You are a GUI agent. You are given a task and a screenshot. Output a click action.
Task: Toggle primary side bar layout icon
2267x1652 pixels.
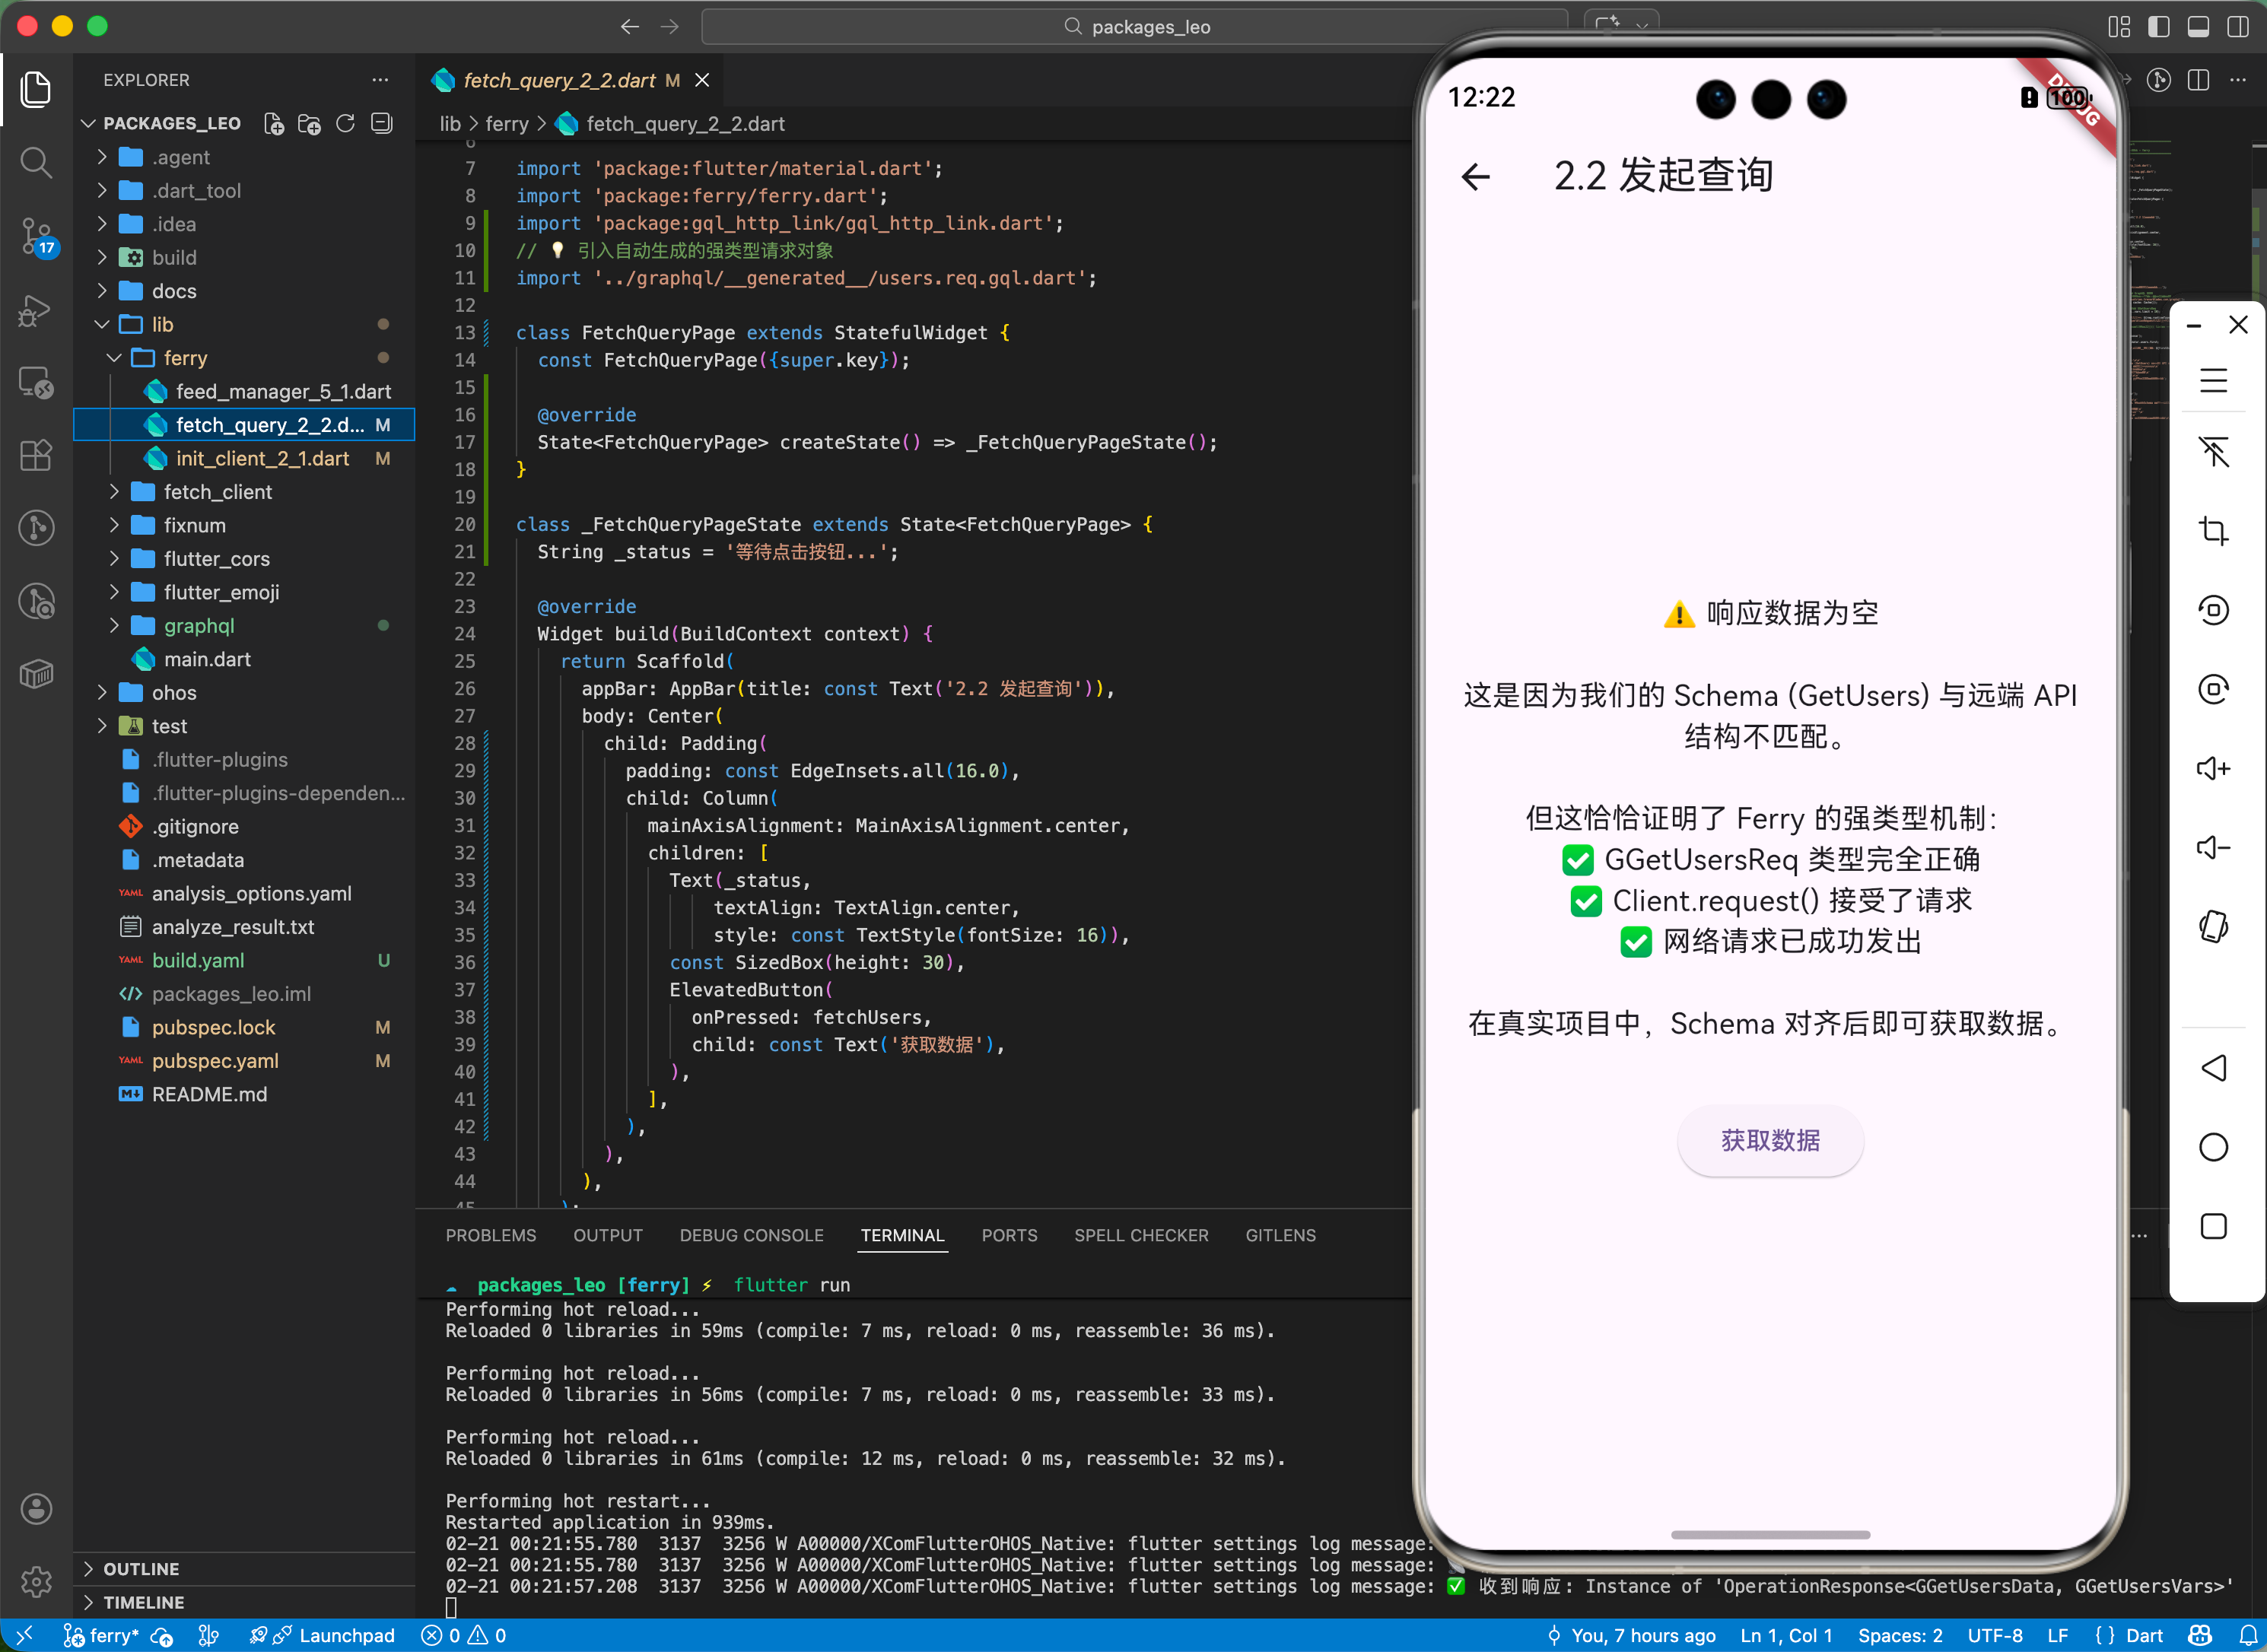[2158, 27]
